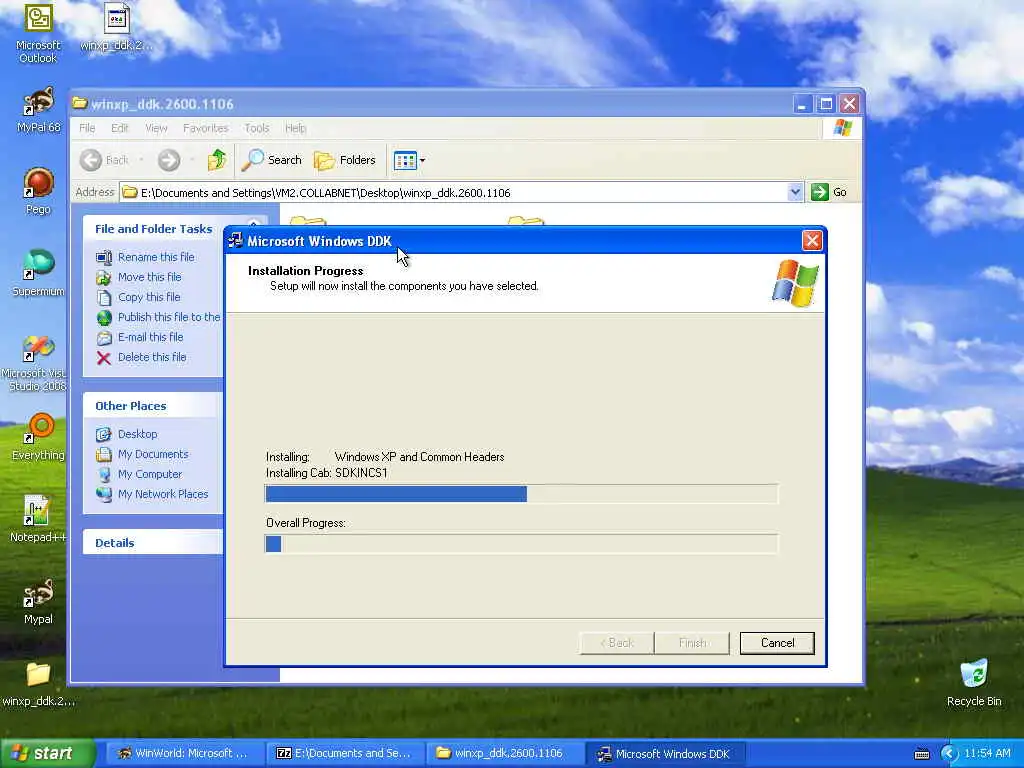This screenshot has width=1024, height=768.
Task: Collapse the File and Folder Tasks header
Action: click(x=153, y=229)
